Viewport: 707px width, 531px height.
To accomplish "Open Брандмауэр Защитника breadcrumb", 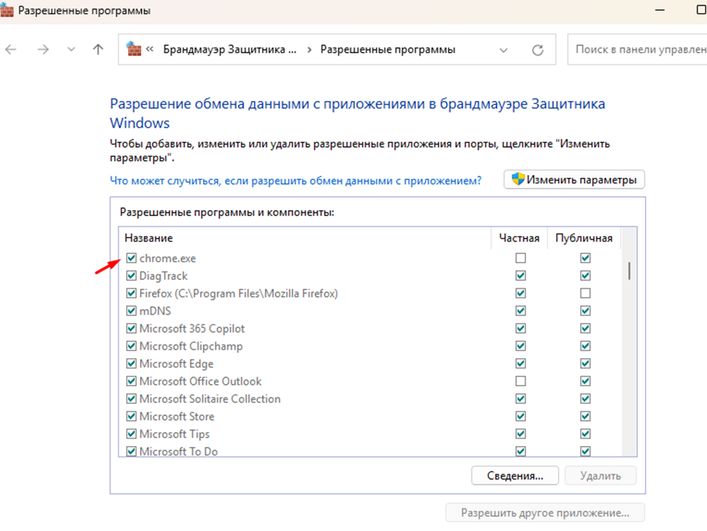I will [x=230, y=49].
